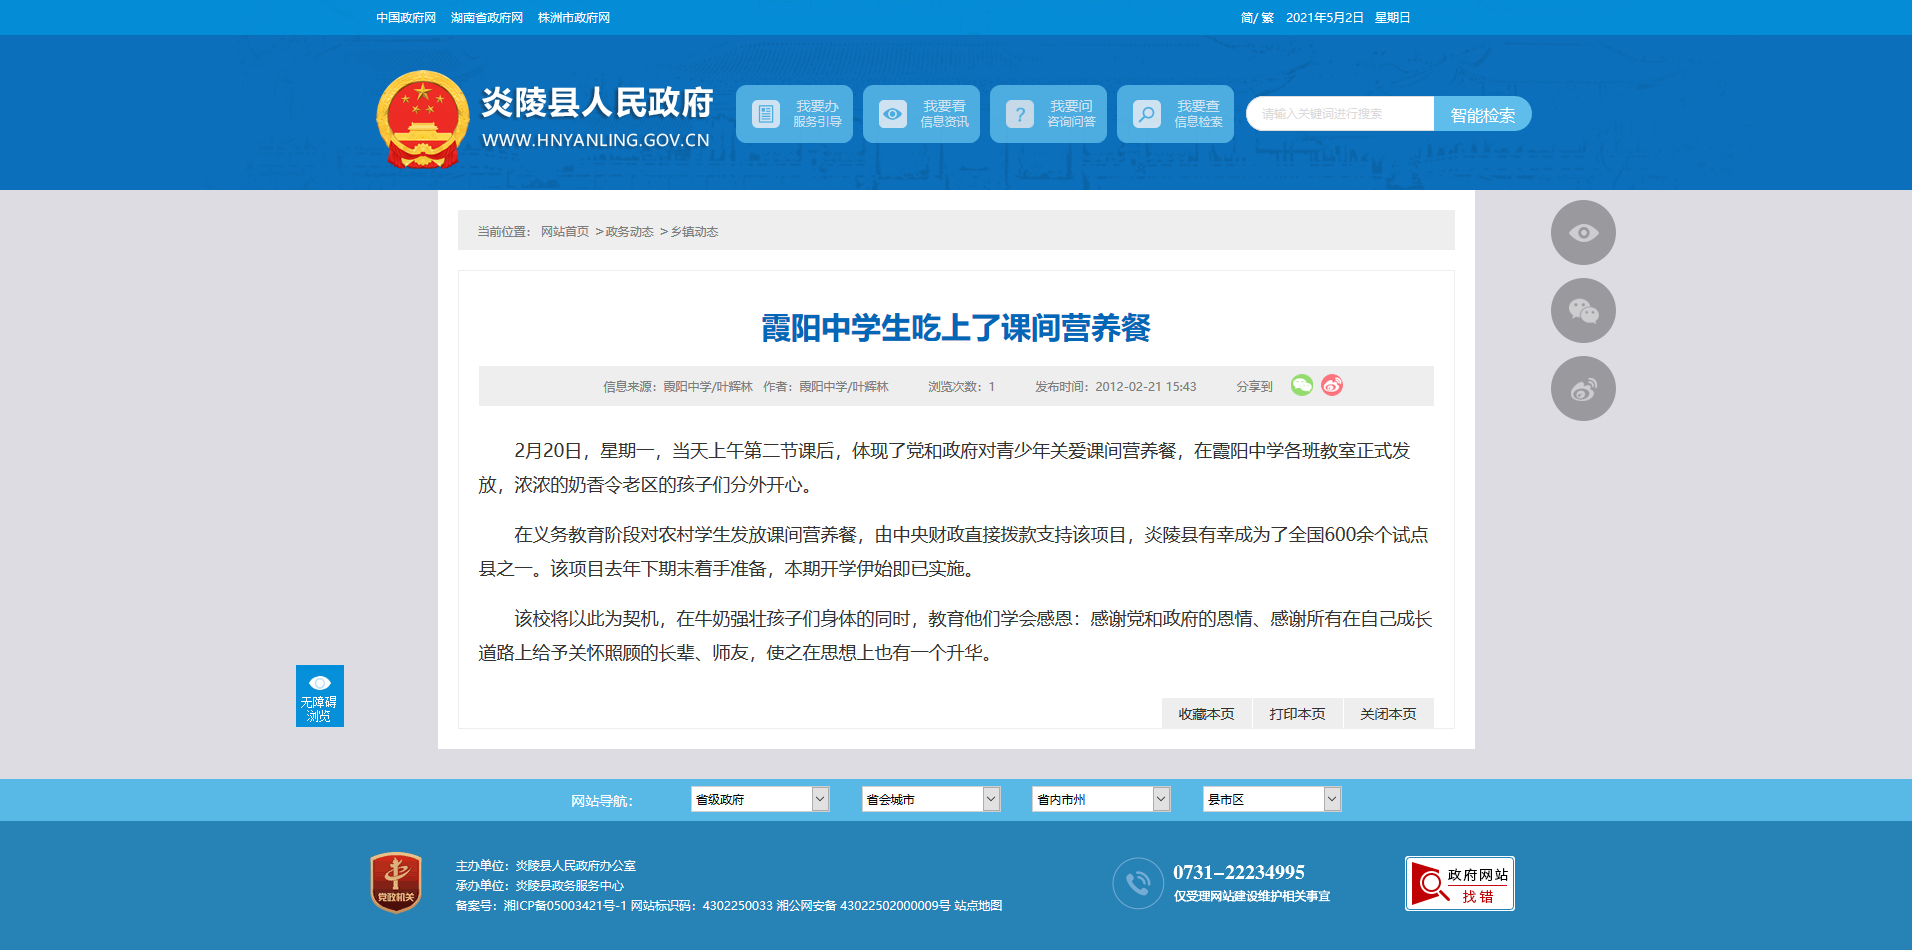Click the gray eye circle icon

point(1582,233)
